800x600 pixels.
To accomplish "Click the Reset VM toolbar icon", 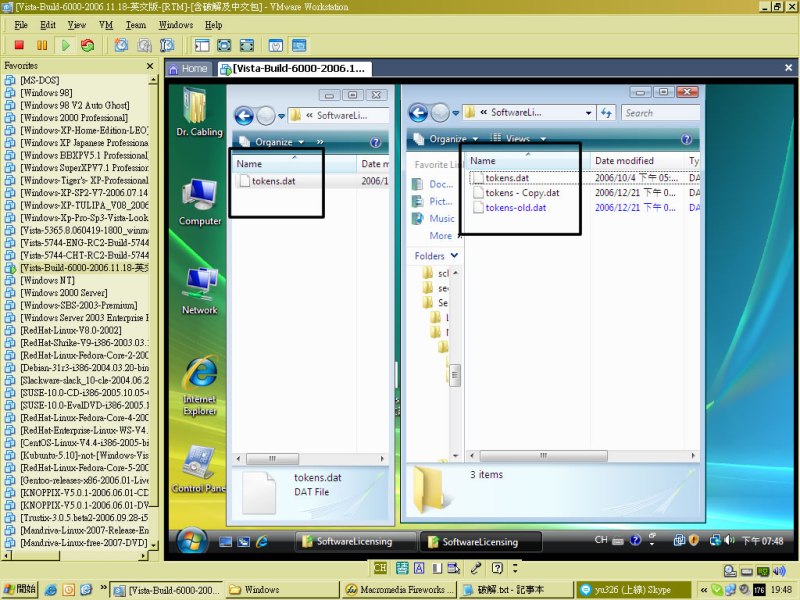I will click(88, 45).
